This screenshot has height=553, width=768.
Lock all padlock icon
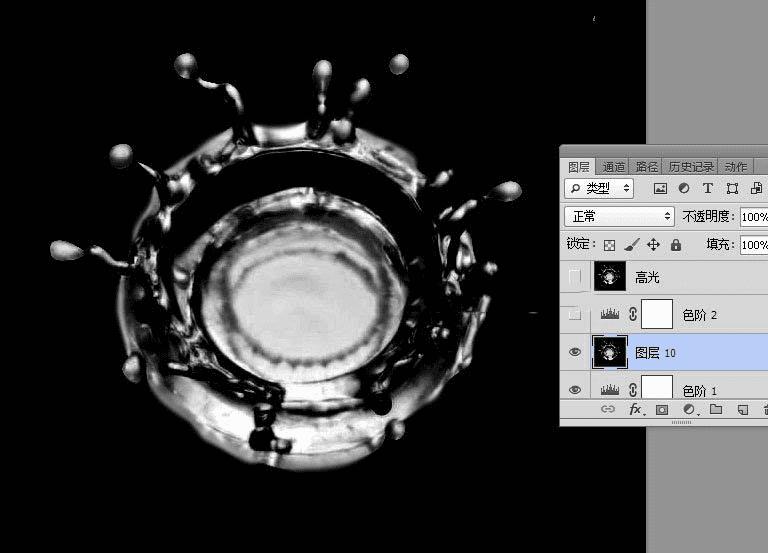[x=676, y=244]
